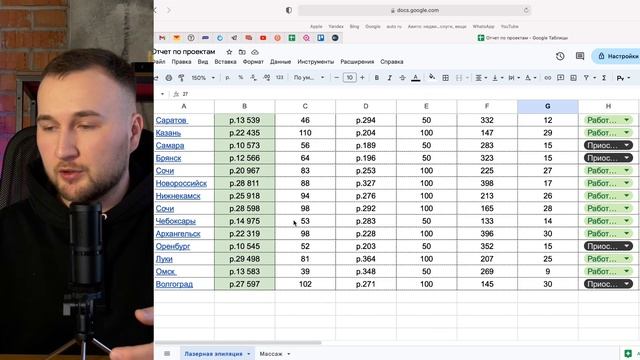This screenshot has width=640, height=360.
Task: Open green Sheets bookmark icon
Action: (292, 38)
